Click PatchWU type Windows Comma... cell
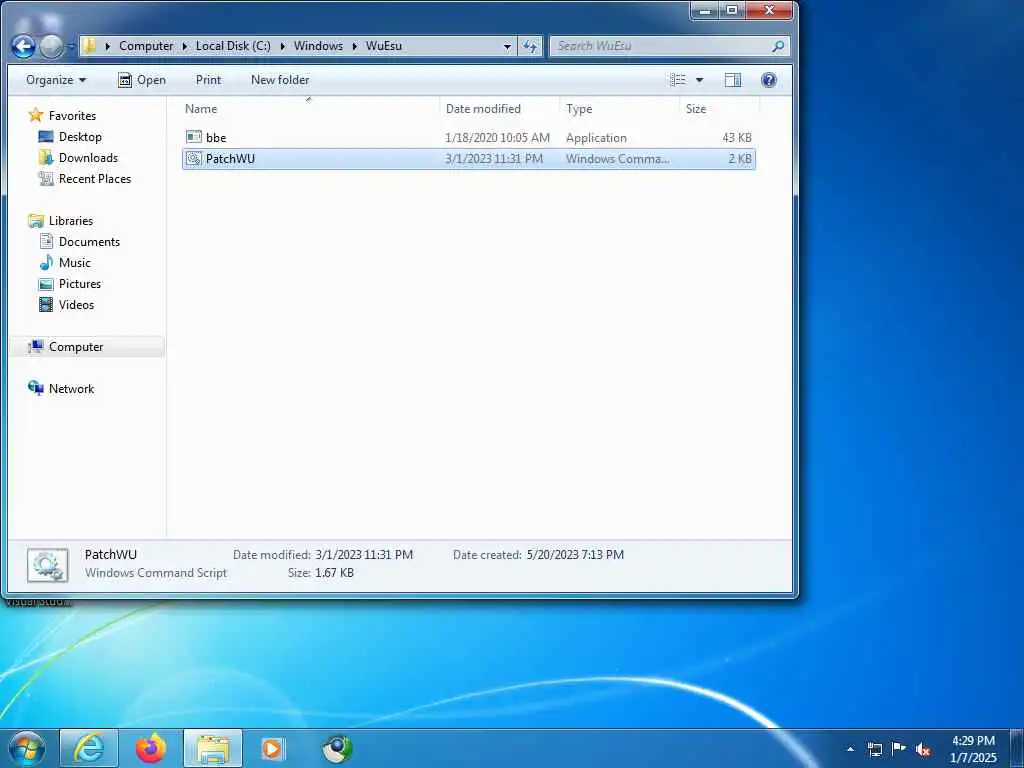This screenshot has width=1024, height=768. (617, 159)
